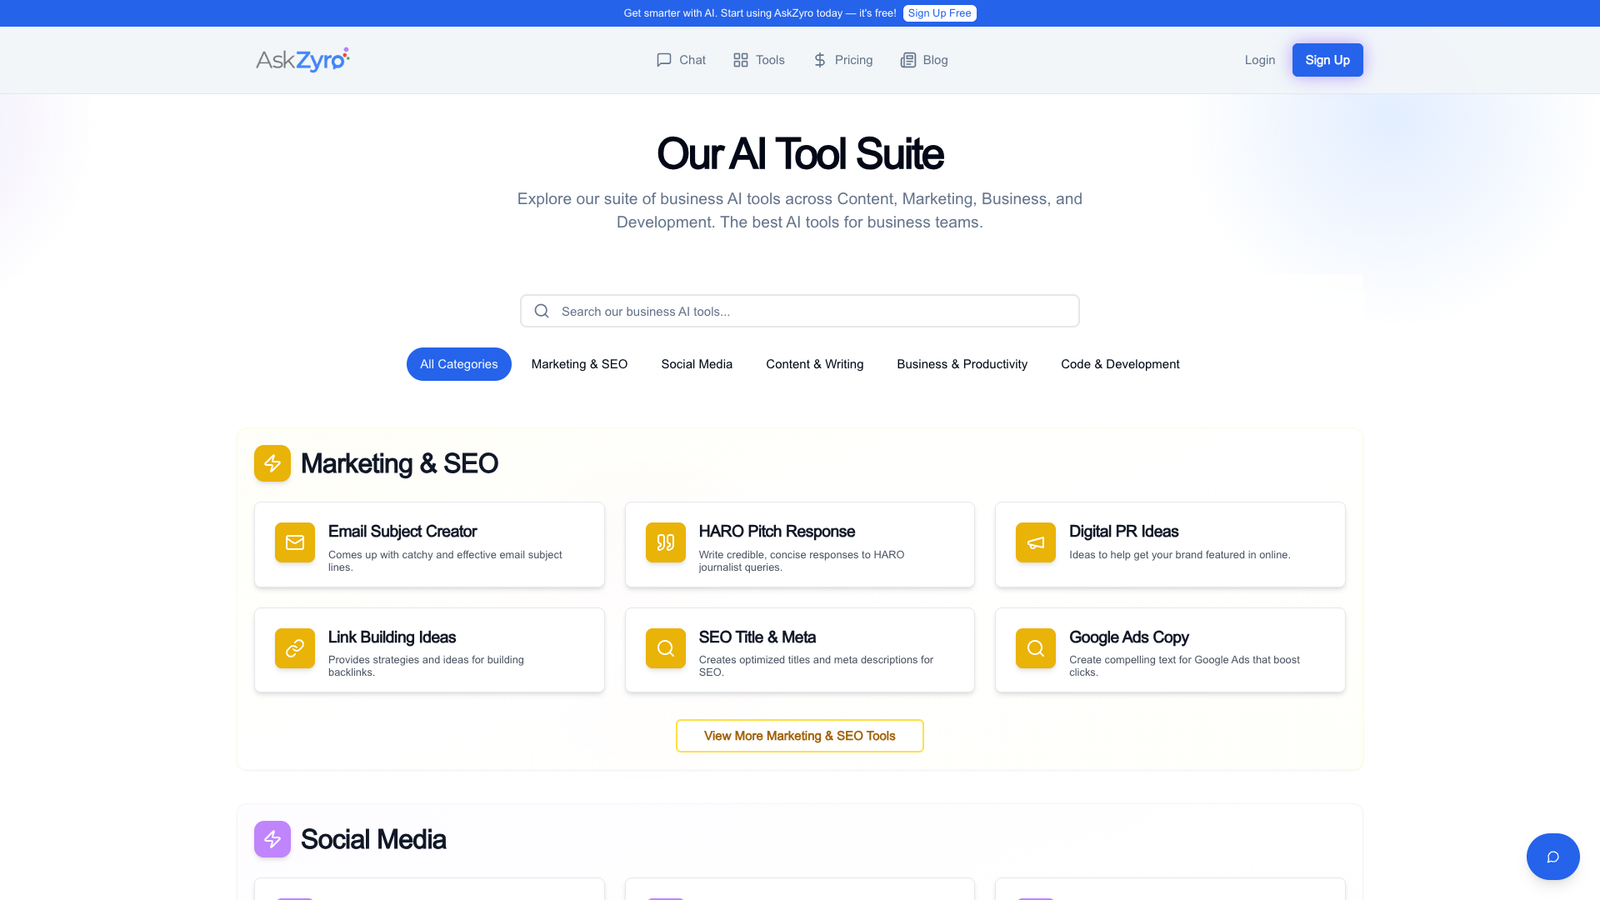The height and width of the screenshot is (900, 1600).
Task: Click the Email Subject Creator envelope icon
Action: coord(295,542)
